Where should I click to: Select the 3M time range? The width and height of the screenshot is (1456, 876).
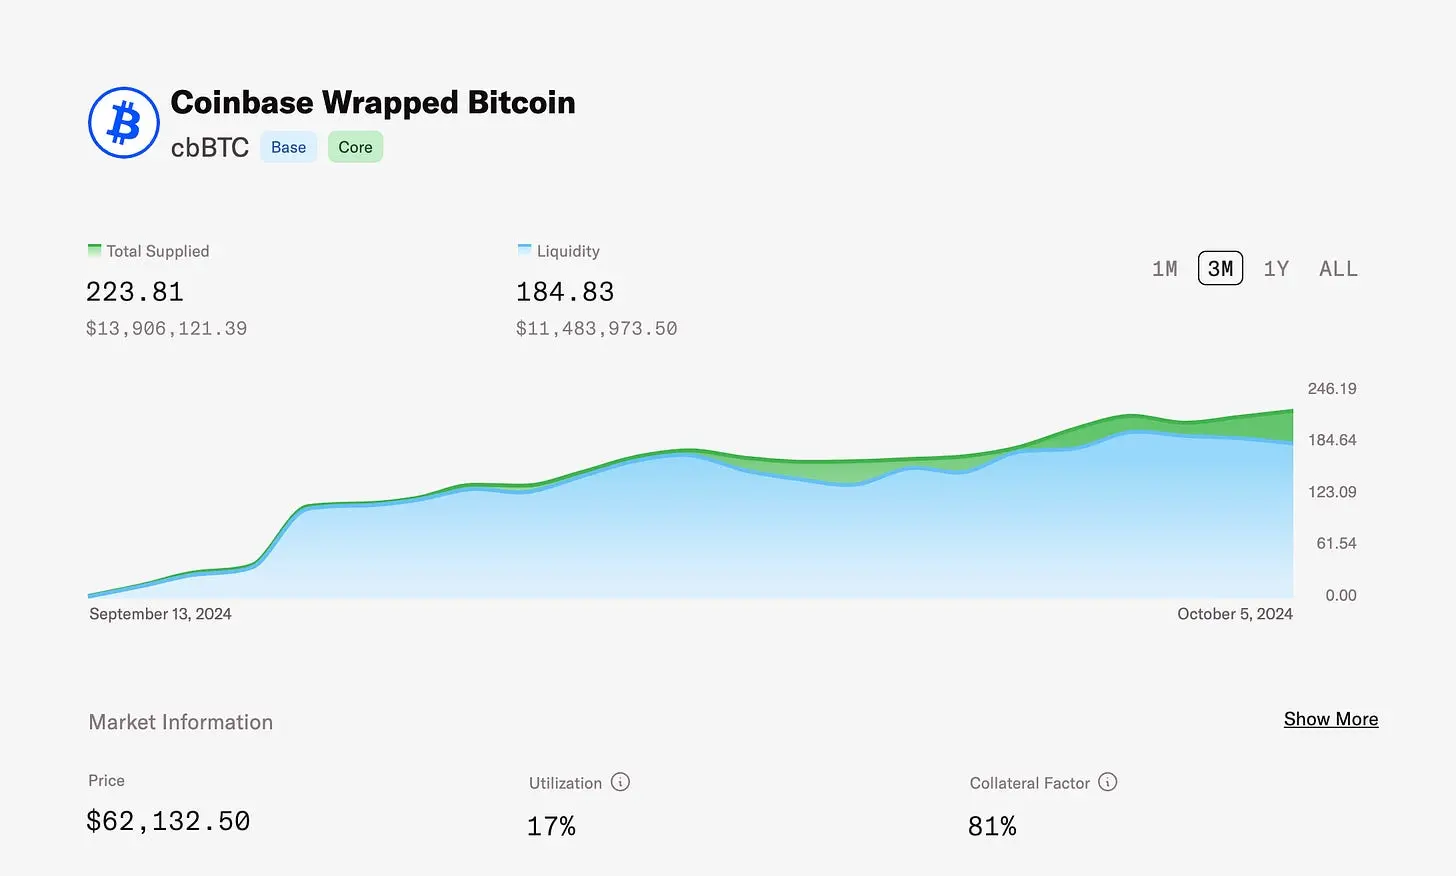[x=1220, y=269]
